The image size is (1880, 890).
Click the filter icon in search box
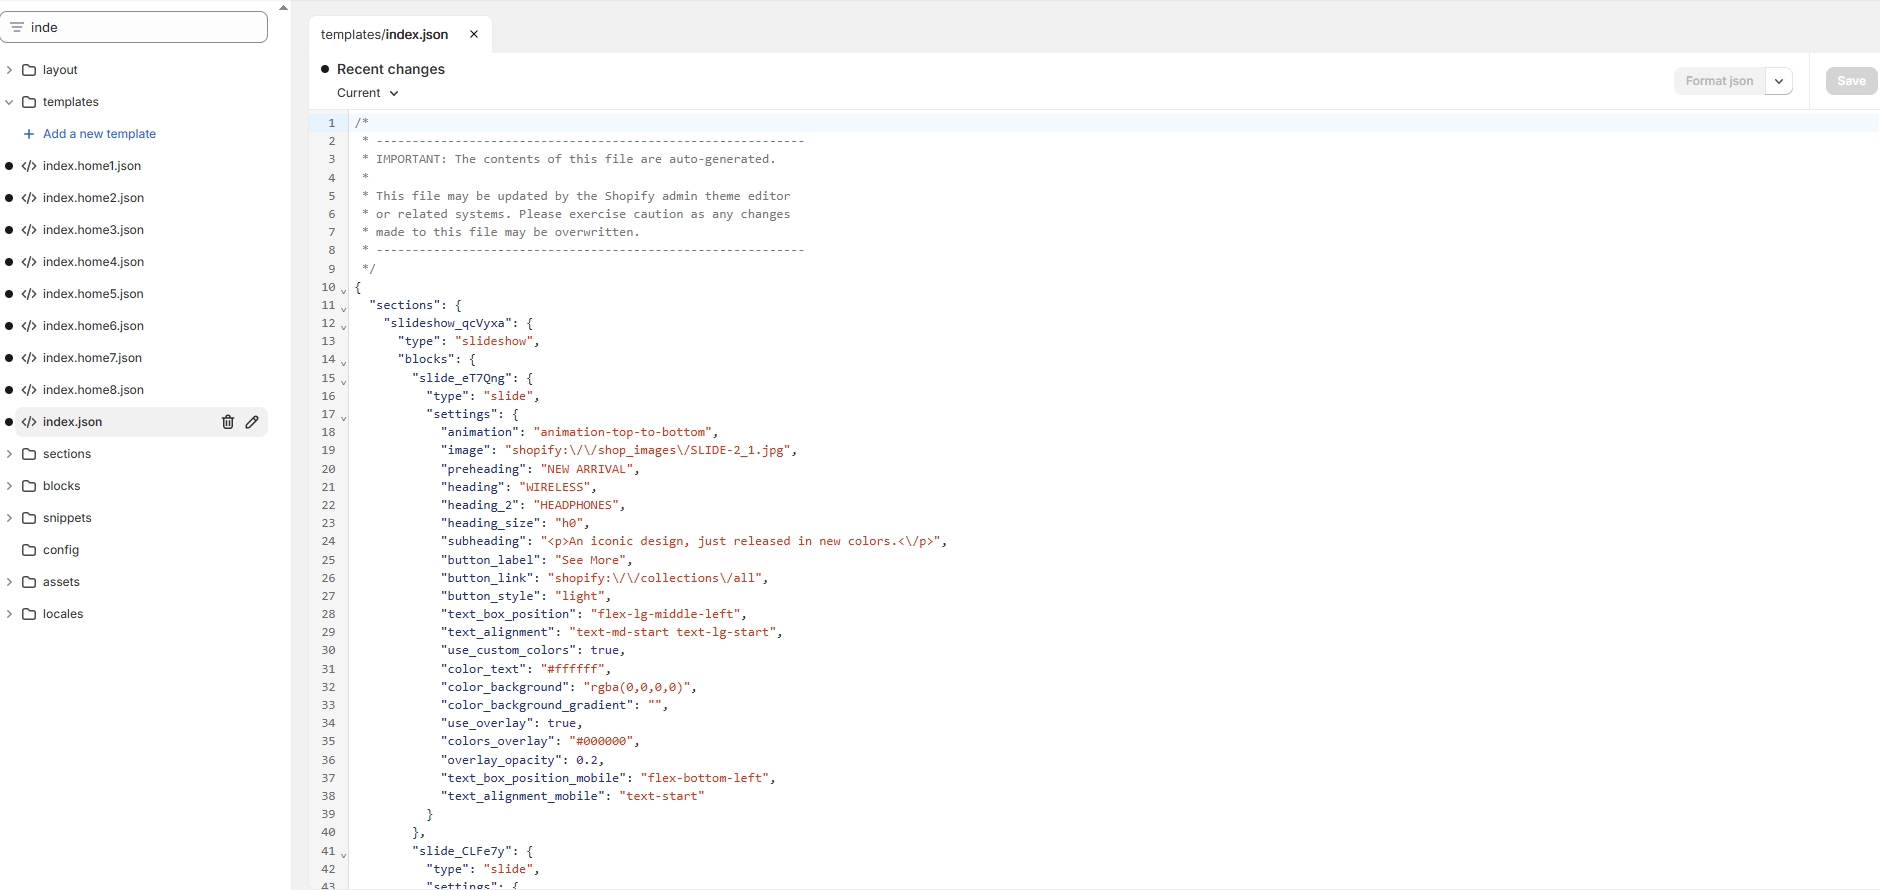click(17, 28)
